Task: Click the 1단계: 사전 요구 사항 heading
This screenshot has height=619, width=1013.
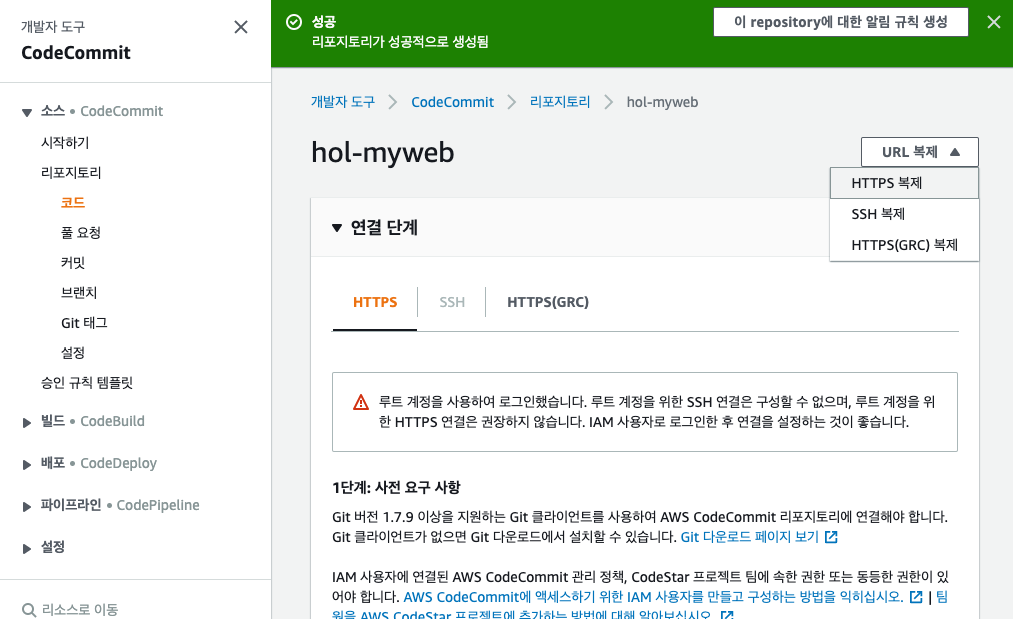Action: pyautogui.click(x=396, y=488)
